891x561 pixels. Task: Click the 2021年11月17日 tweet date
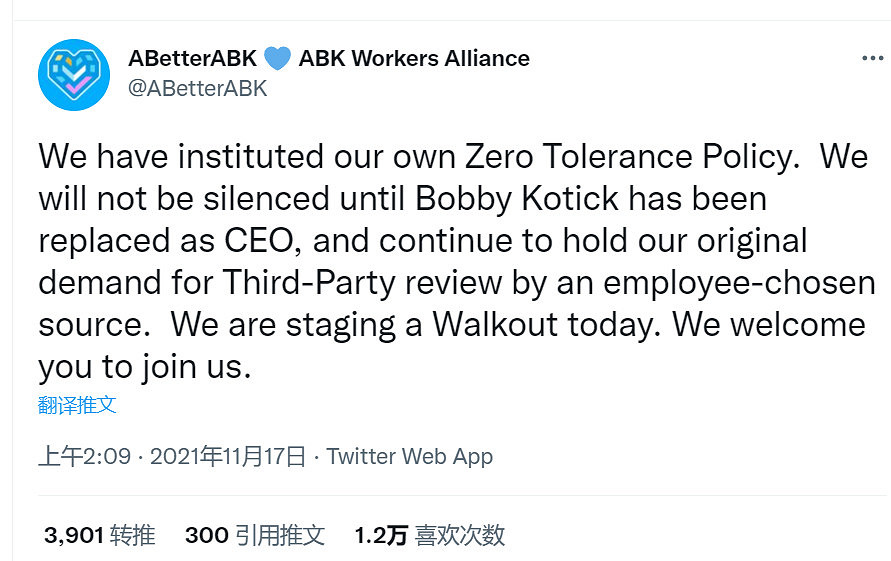tap(227, 457)
